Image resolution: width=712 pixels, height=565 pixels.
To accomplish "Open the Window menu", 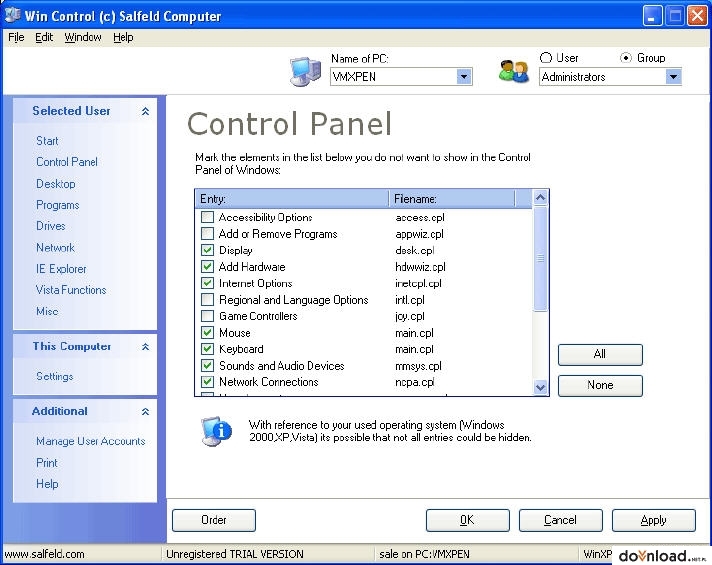I will point(83,37).
